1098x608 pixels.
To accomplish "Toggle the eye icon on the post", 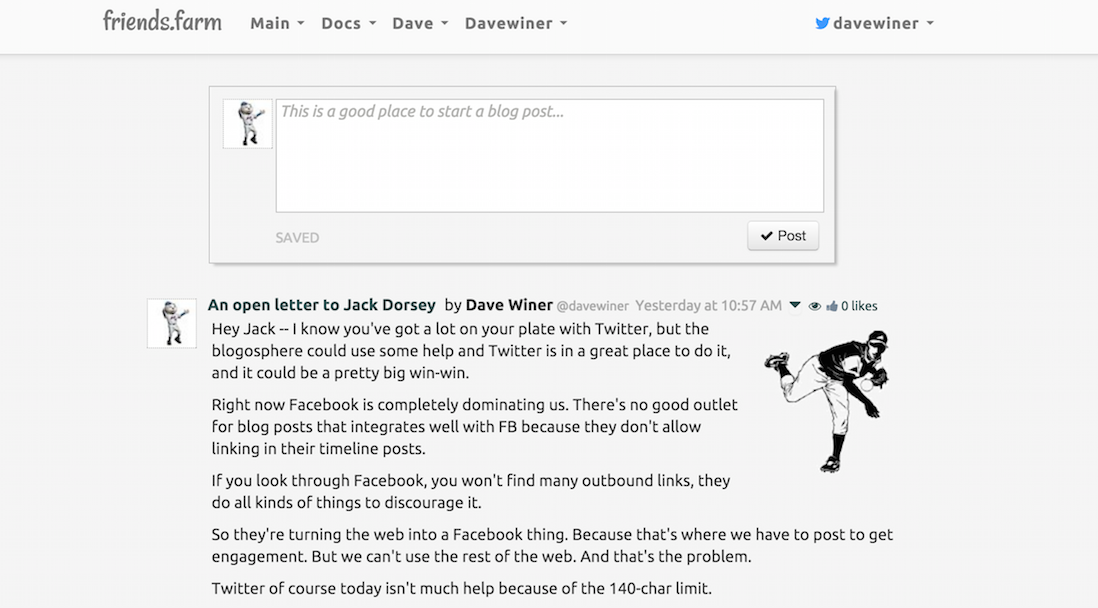I will (815, 307).
